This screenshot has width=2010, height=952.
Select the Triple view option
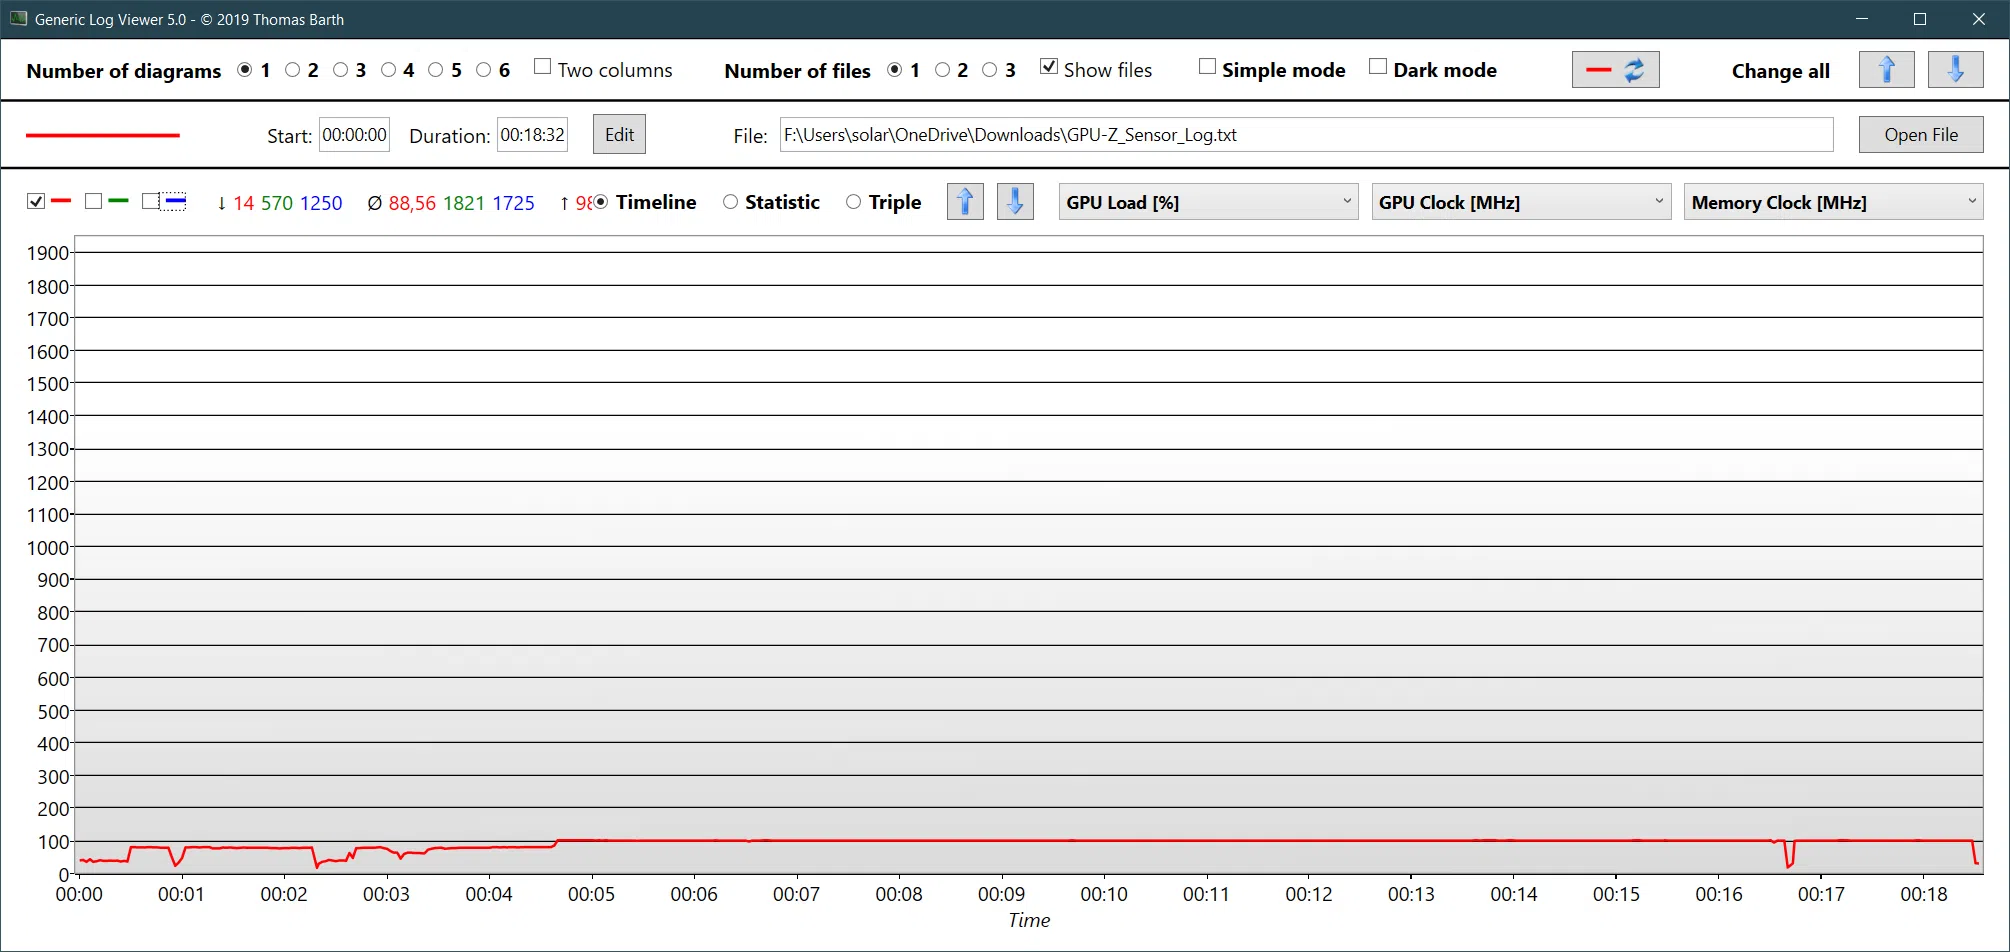854,202
